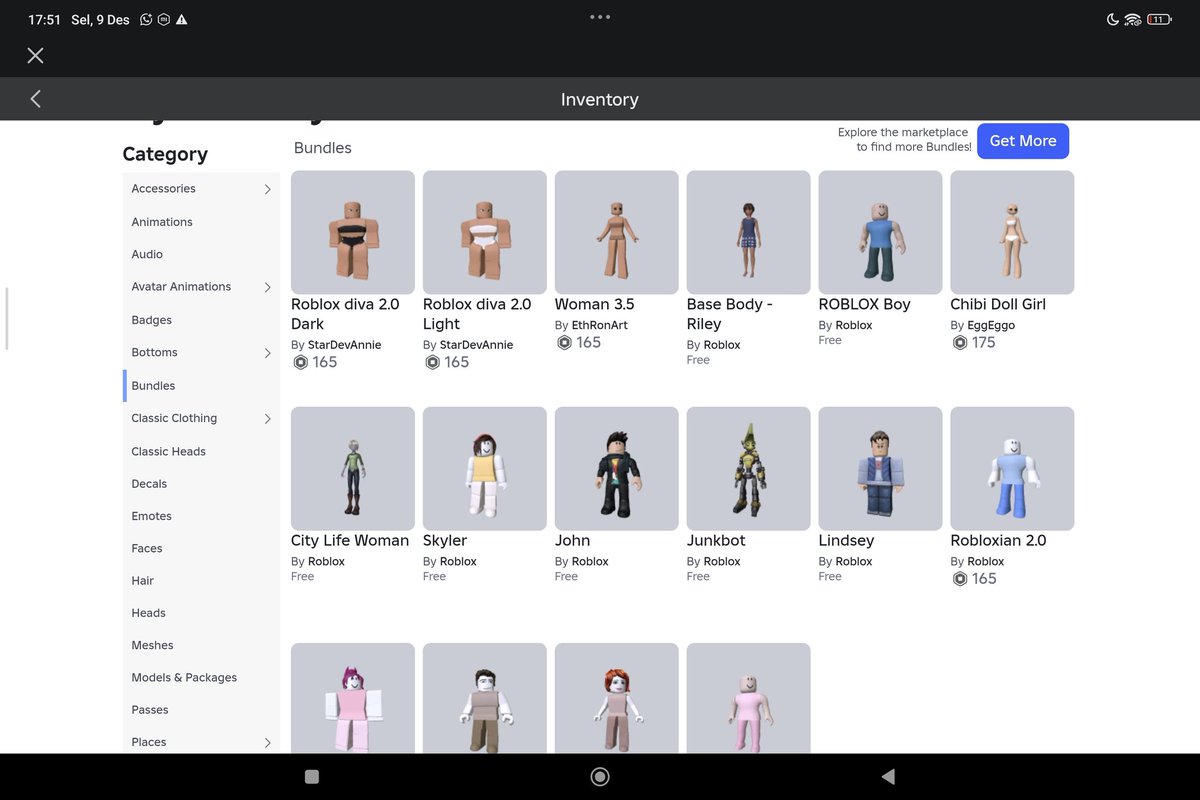Open recent apps with the square button

[311, 775]
